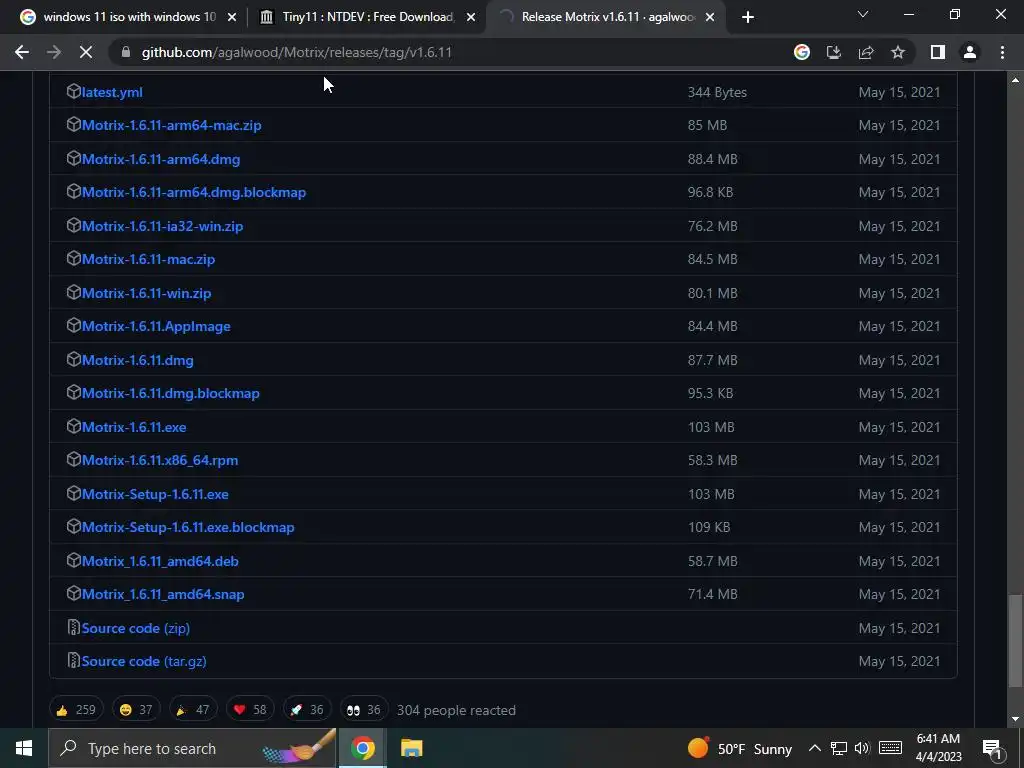Viewport: 1024px width, 768px height.
Task: Bookmark this page with the star icon
Action: tap(898, 52)
